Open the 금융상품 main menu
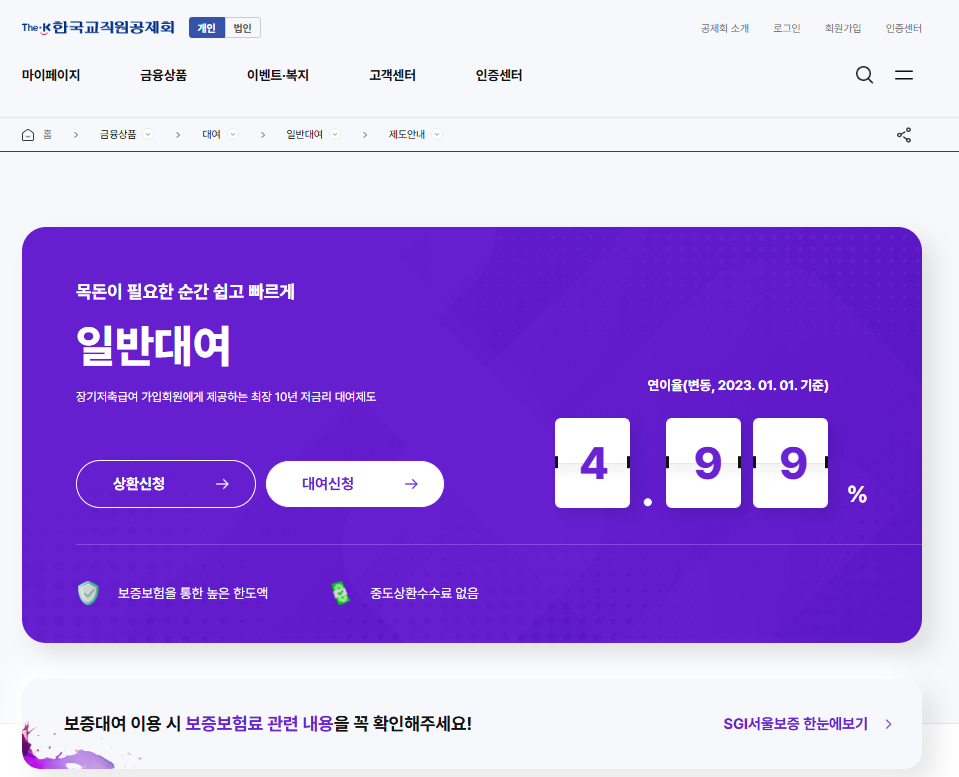 163,75
